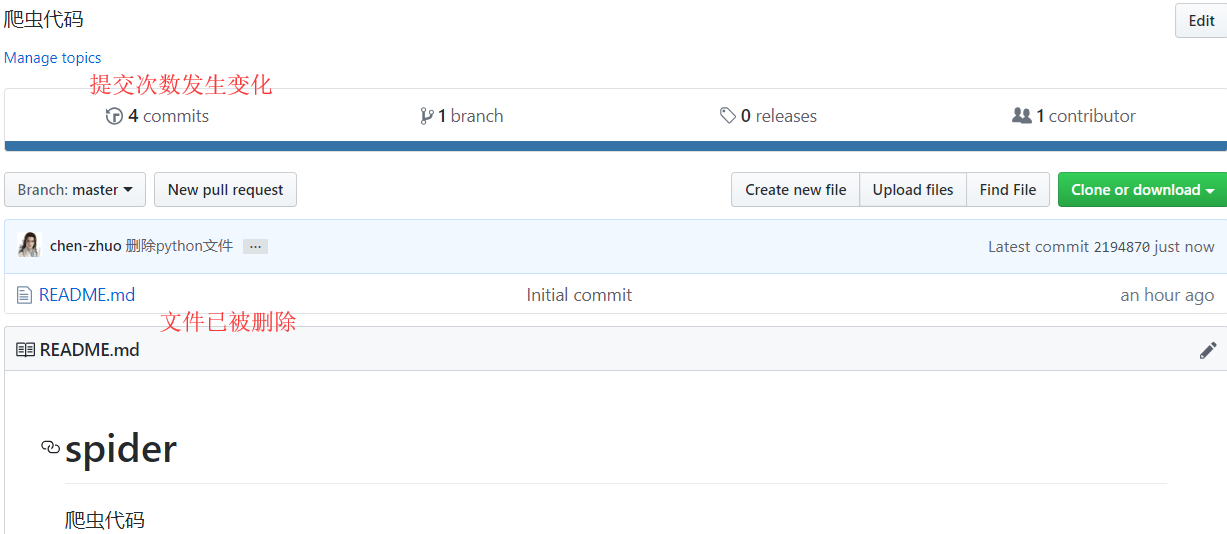Click the blue language bar
This screenshot has height=534, width=1227.
(x=615, y=146)
